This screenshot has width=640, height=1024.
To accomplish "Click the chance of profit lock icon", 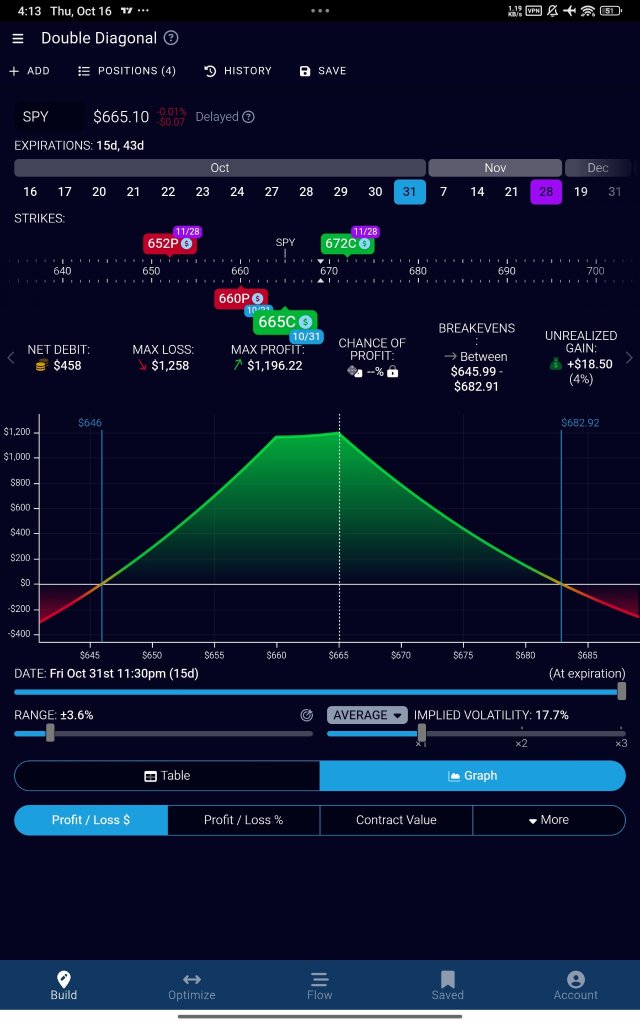I will click(392, 372).
